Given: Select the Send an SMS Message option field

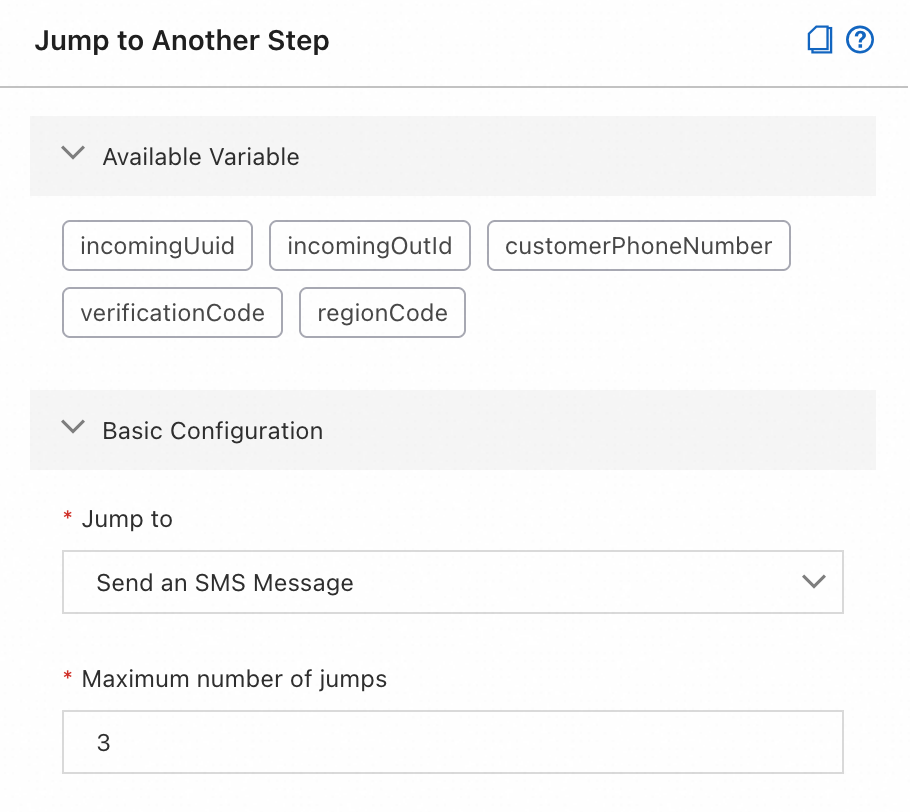Looking at the screenshot, I should click(452, 582).
